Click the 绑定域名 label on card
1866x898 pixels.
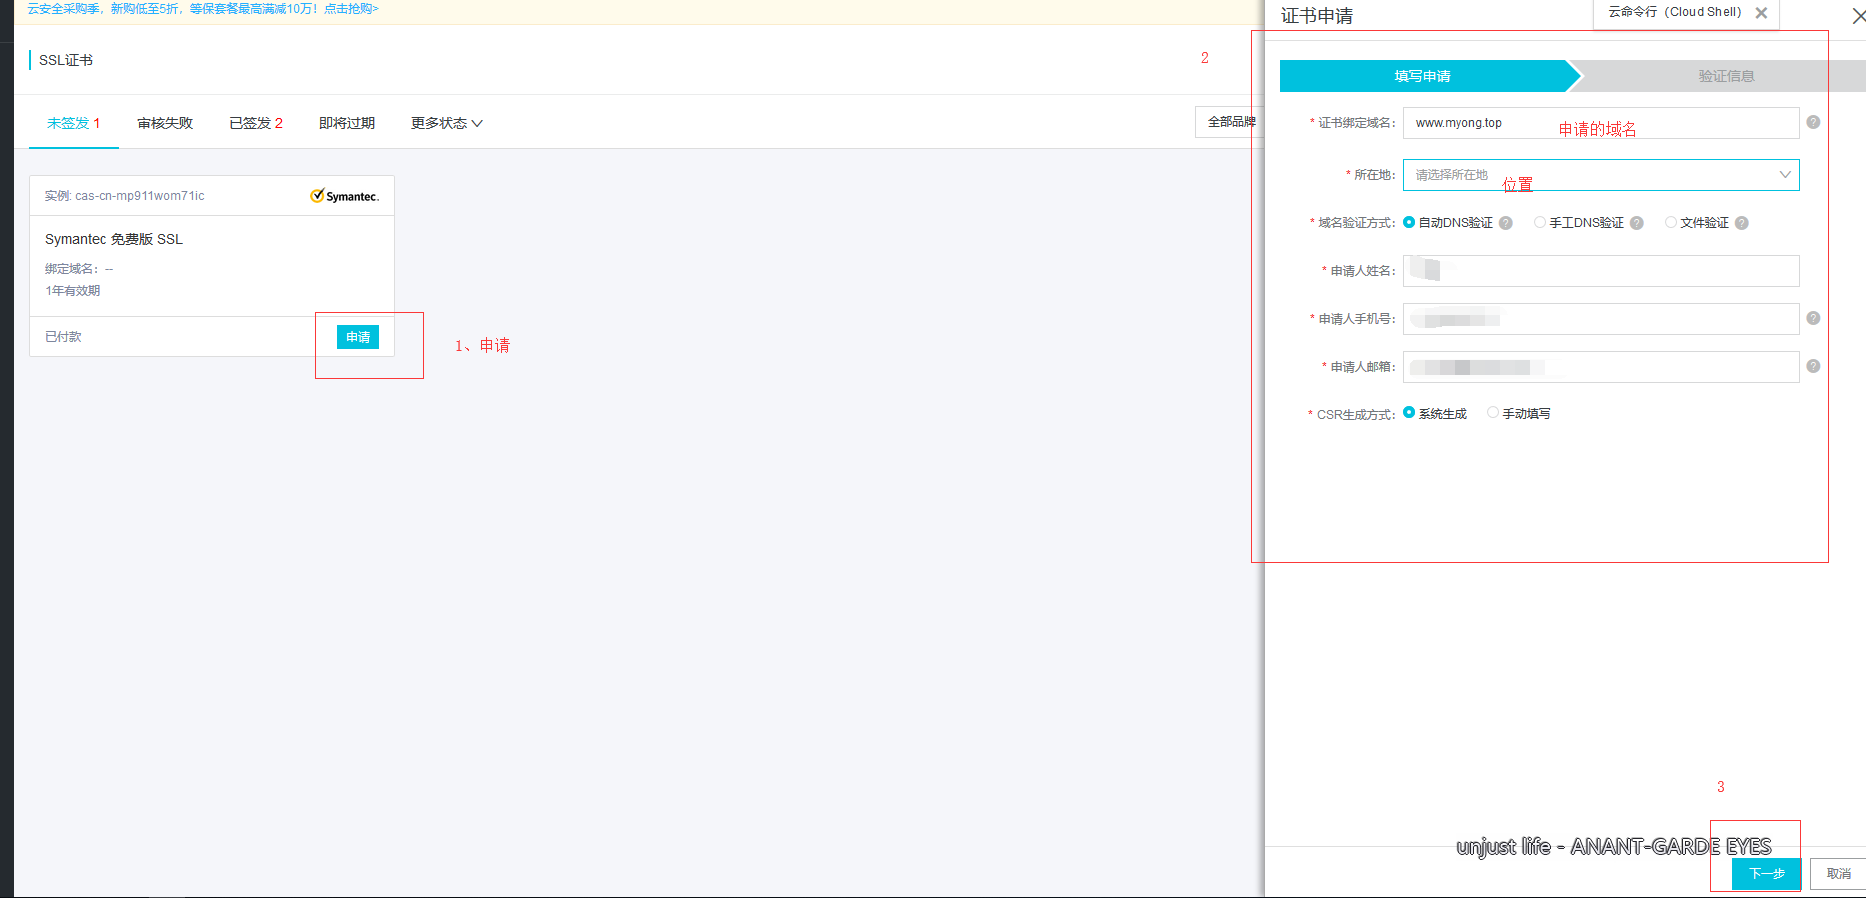tap(70, 269)
